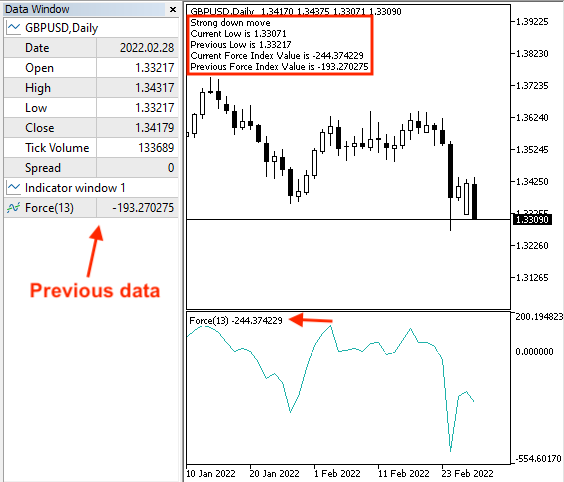564x482 pixels.
Task: Click the Open row label
Action: click(x=39, y=68)
